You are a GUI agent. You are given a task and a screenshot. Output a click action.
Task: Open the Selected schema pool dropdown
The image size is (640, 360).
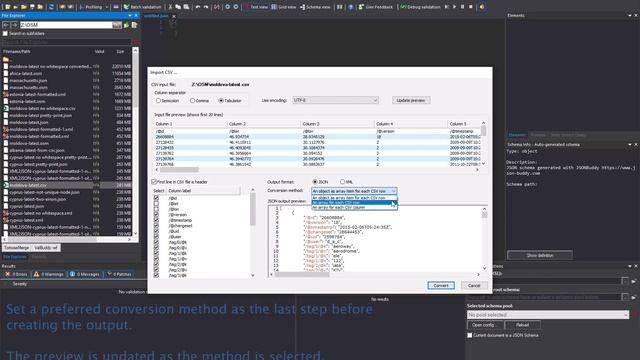pos(548,315)
